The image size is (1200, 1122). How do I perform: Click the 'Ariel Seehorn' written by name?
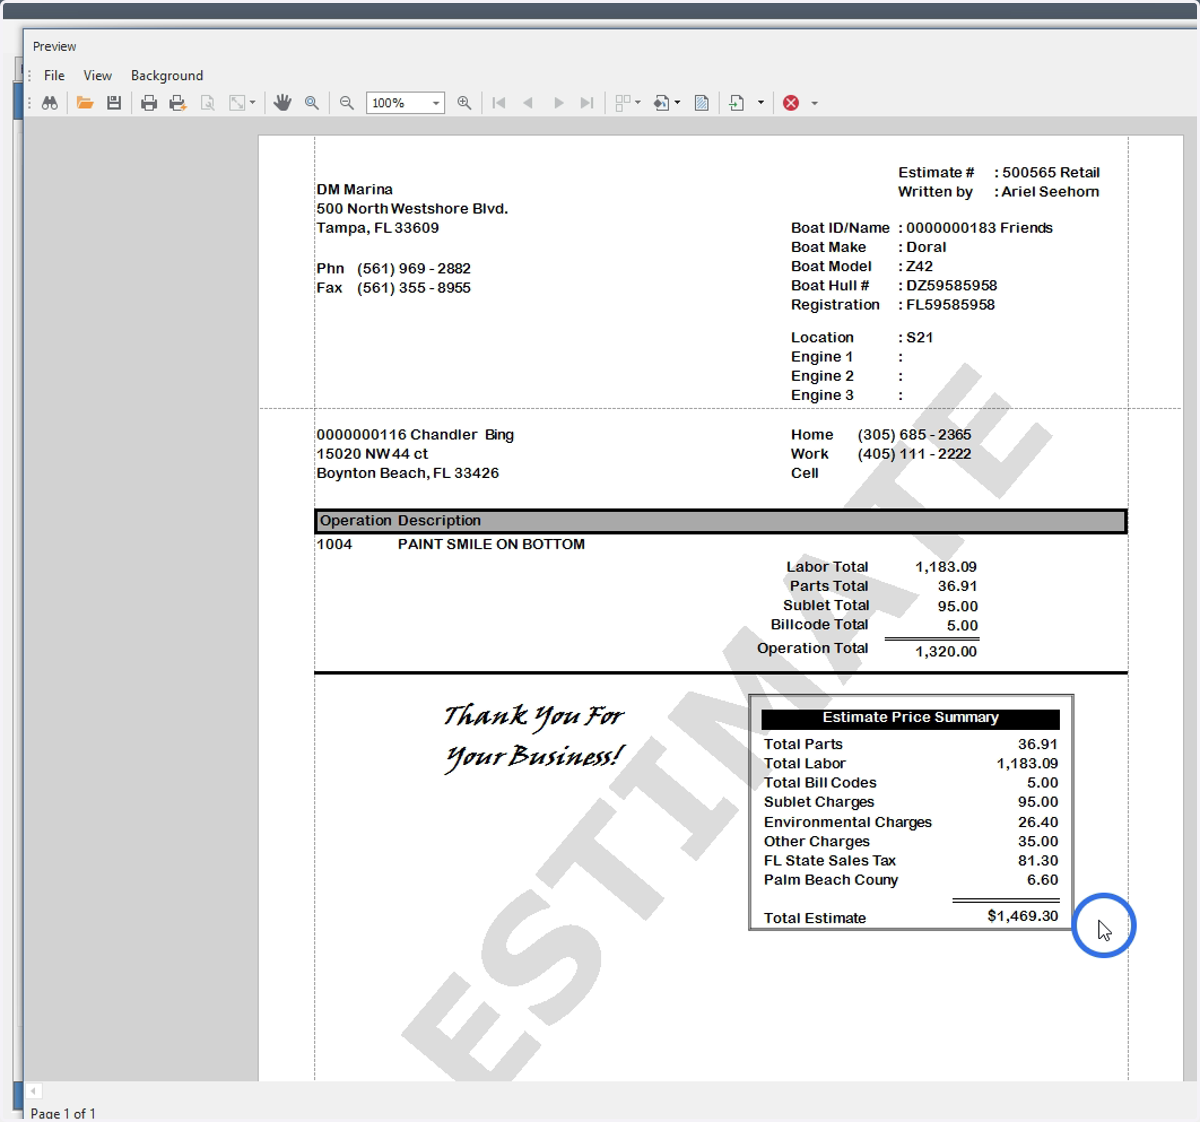pyautogui.click(x=1050, y=192)
